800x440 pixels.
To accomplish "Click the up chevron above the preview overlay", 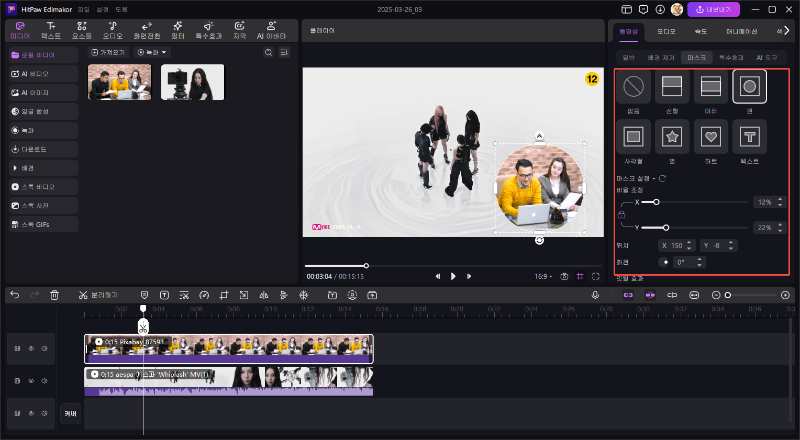I will (539, 136).
